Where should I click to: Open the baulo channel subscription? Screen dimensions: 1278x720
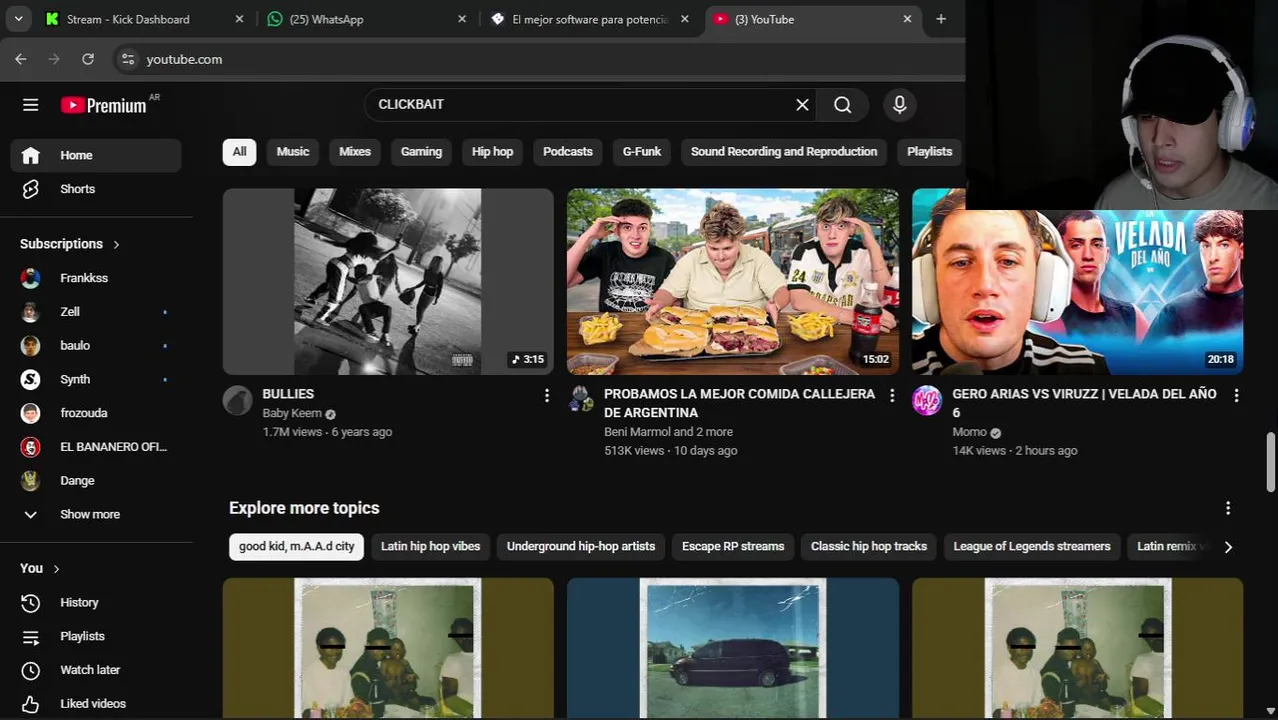[x=96, y=346]
